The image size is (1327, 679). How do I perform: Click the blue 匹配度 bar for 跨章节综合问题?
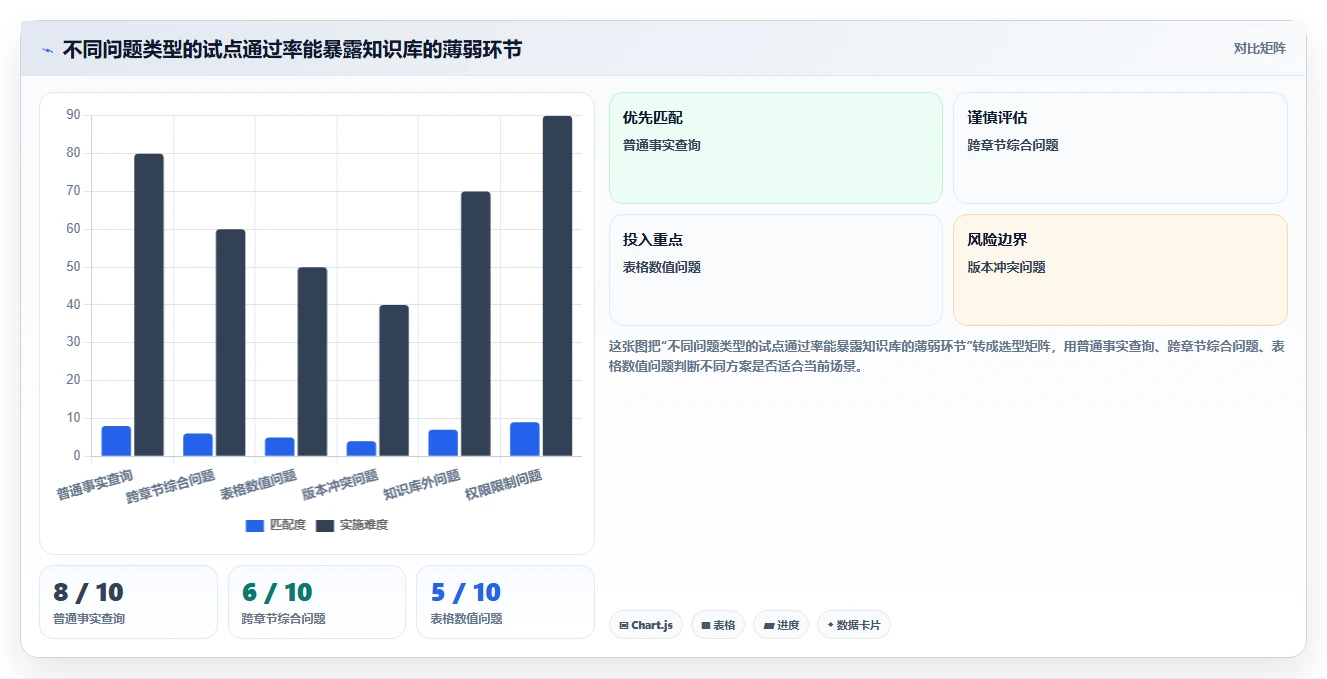pyautogui.click(x=198, y=445)
